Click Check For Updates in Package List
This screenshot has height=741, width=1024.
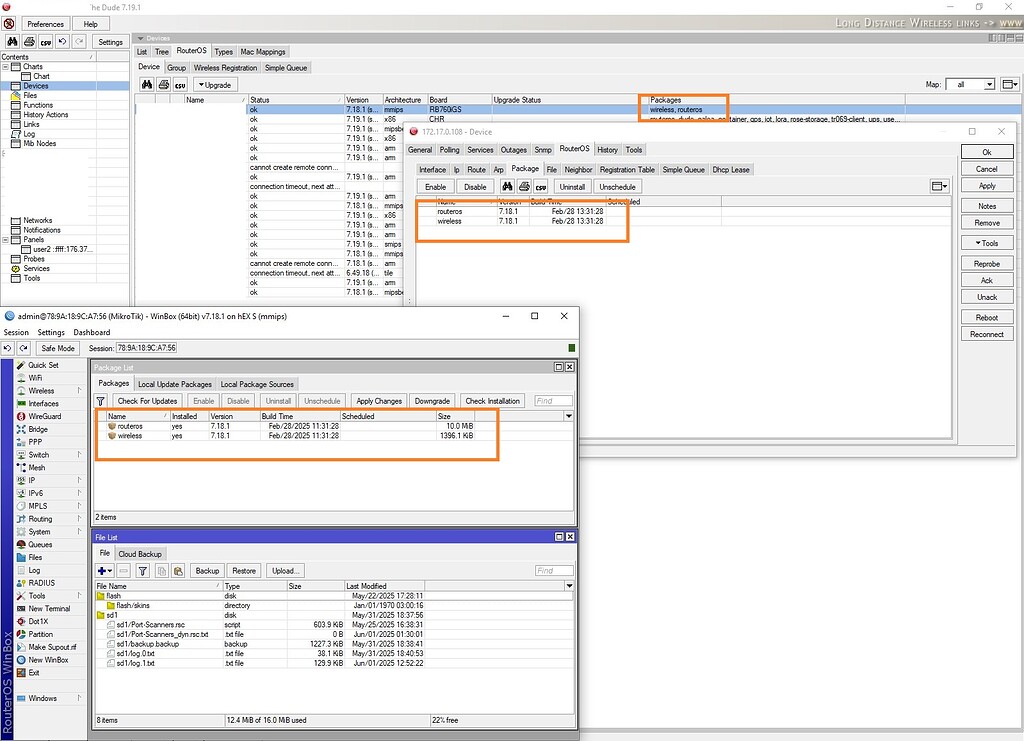tap(150, 400)
